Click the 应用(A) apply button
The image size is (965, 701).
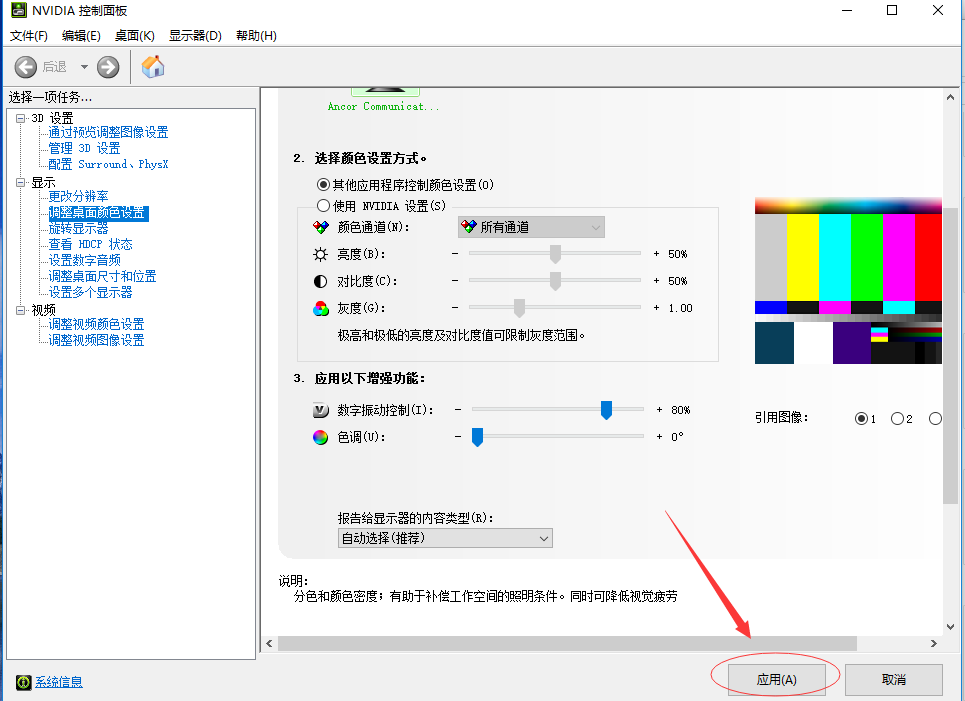(776, 679)
